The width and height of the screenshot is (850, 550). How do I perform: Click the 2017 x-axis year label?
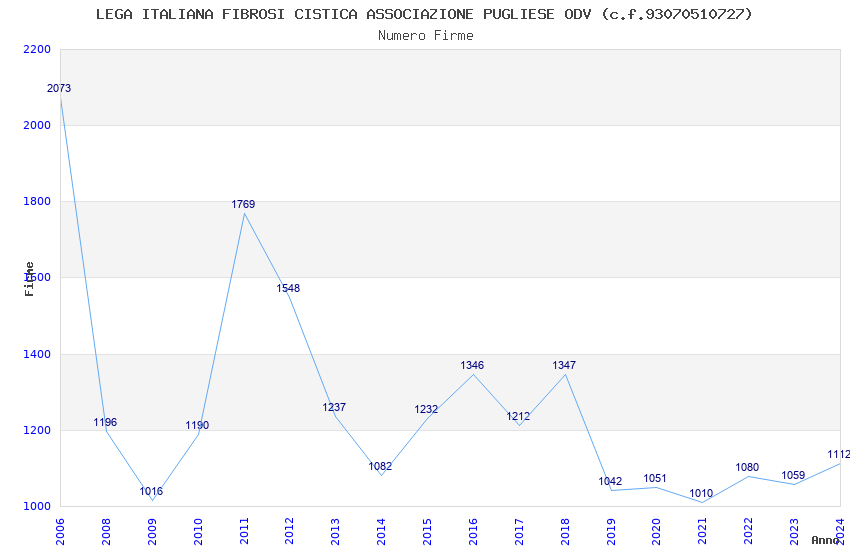click(x=519, y=532)
